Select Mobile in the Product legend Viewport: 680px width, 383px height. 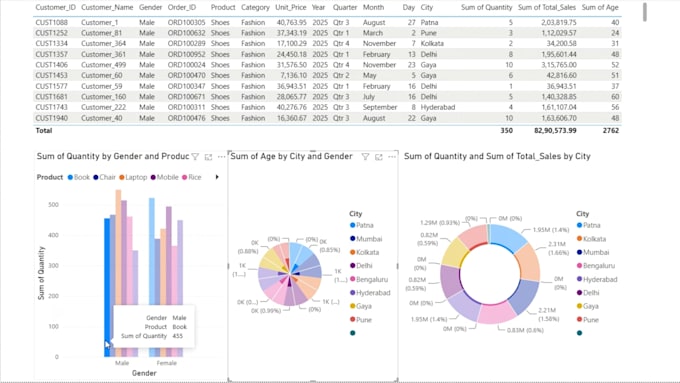pos(164,177)
